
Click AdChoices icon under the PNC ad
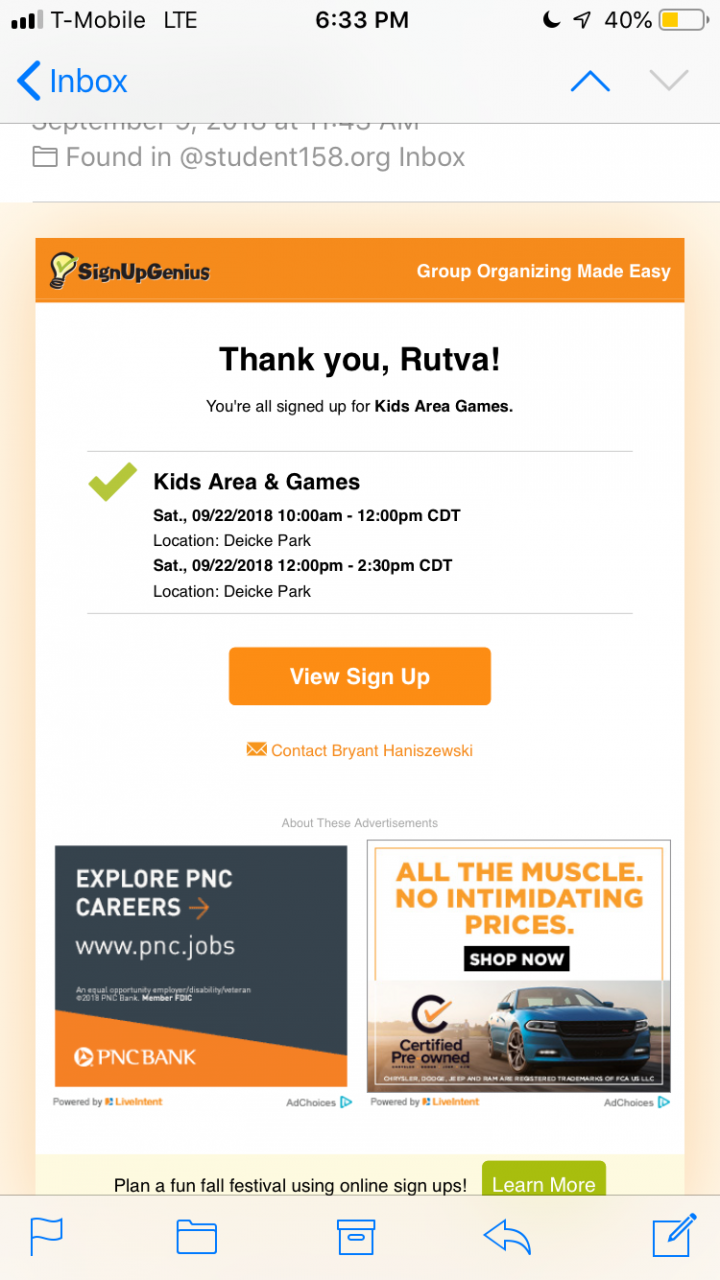coord(346,1102)
